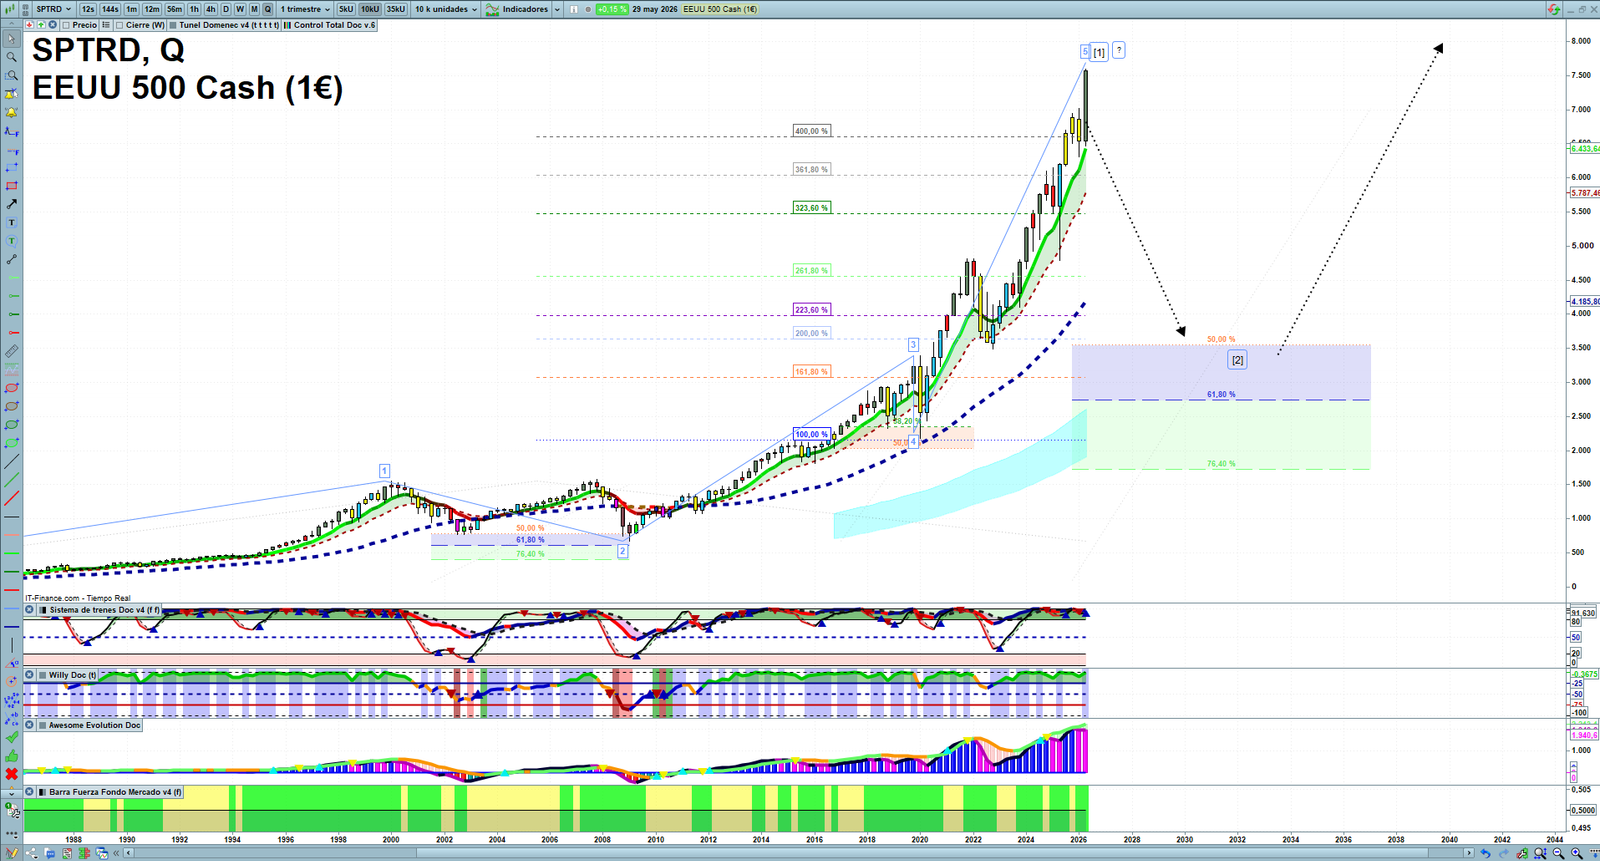Image resolution: width=1600 pixels, height=861 pixels.
Task: Select the D daily timeframe
Action: (x=226, y=9)
